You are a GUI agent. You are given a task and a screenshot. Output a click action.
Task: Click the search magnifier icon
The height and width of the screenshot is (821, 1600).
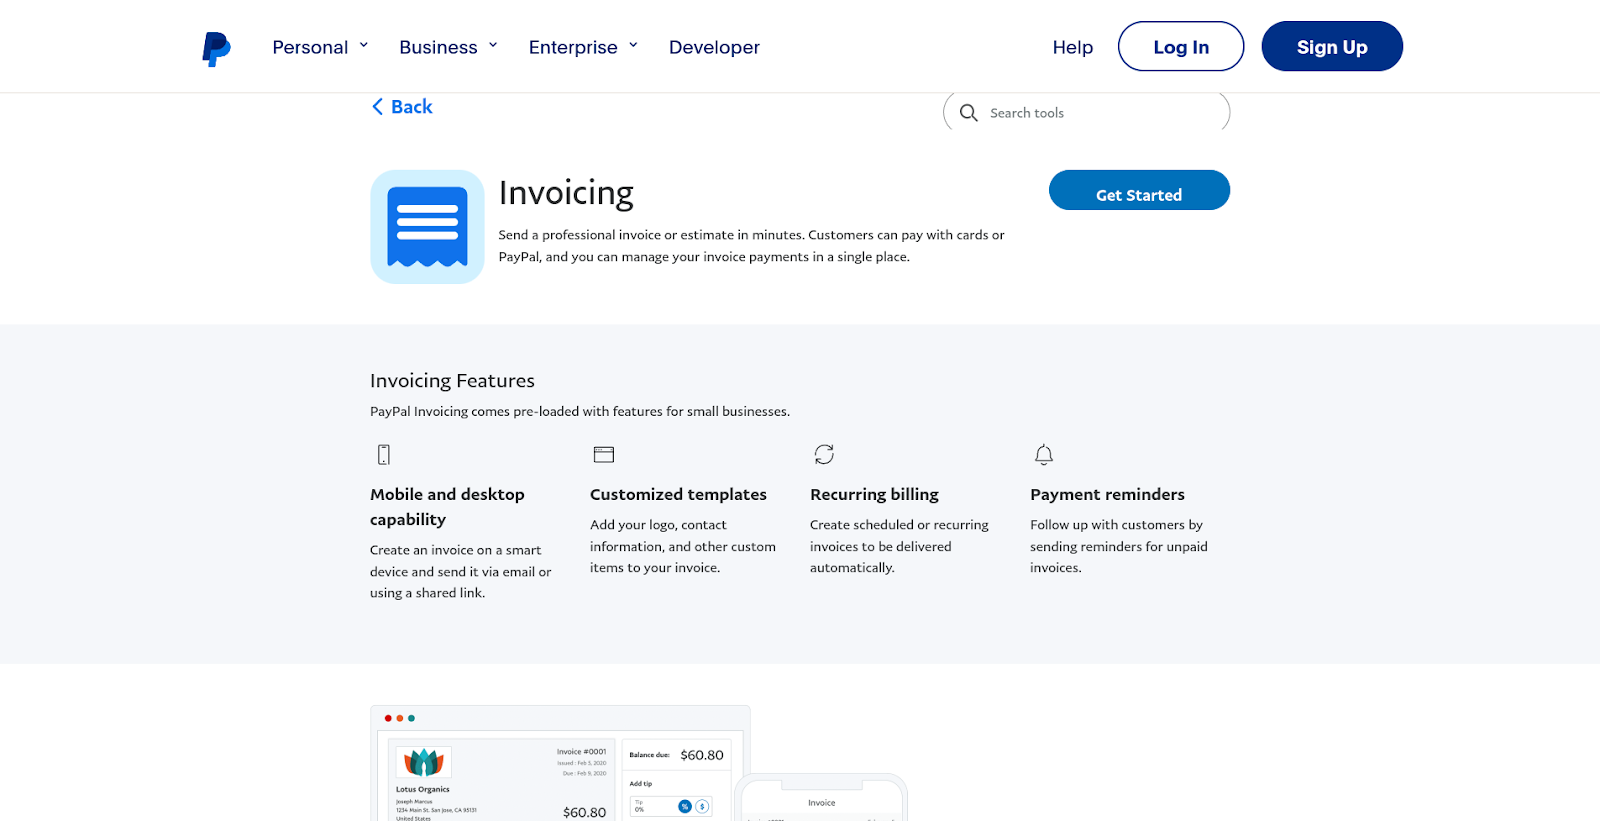(x=968, y=113)
